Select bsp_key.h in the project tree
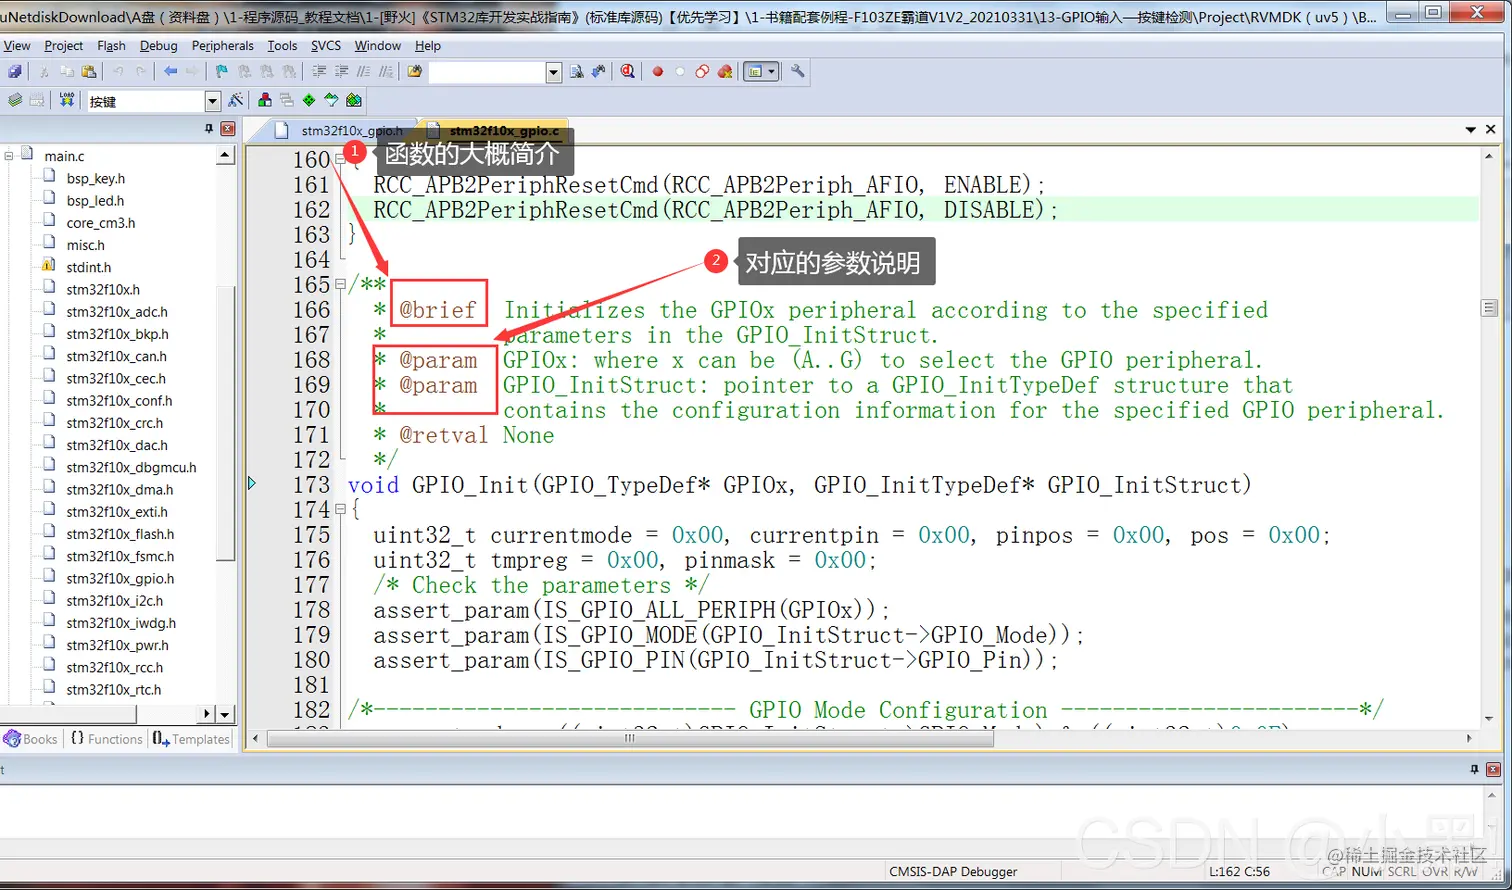This screenshot has height=890, width=1512. click(x=95, y=178)
